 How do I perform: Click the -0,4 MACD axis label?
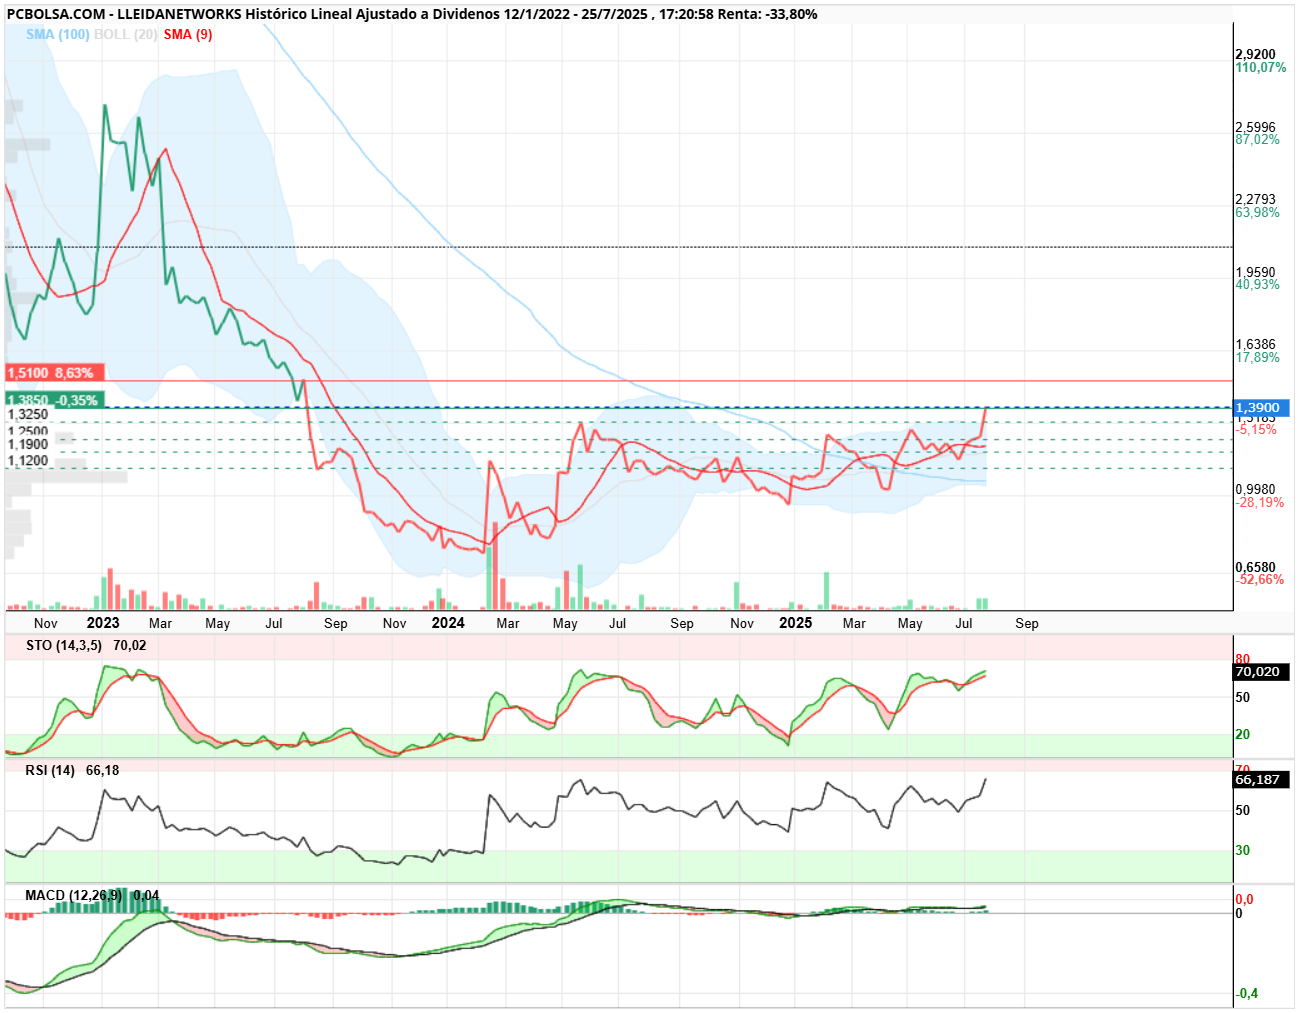[1247, 993]
